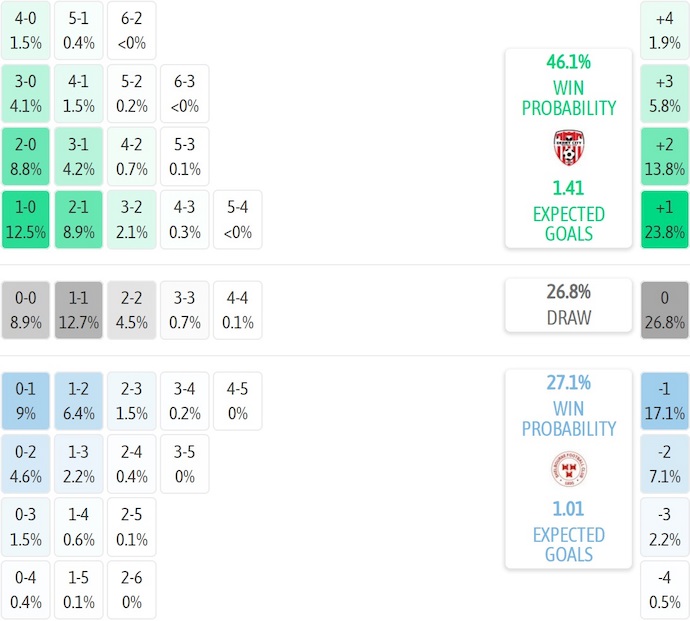Pick the 0-0 scoreline tile
This screenshot has height=621, width=690.
(26, 310)
